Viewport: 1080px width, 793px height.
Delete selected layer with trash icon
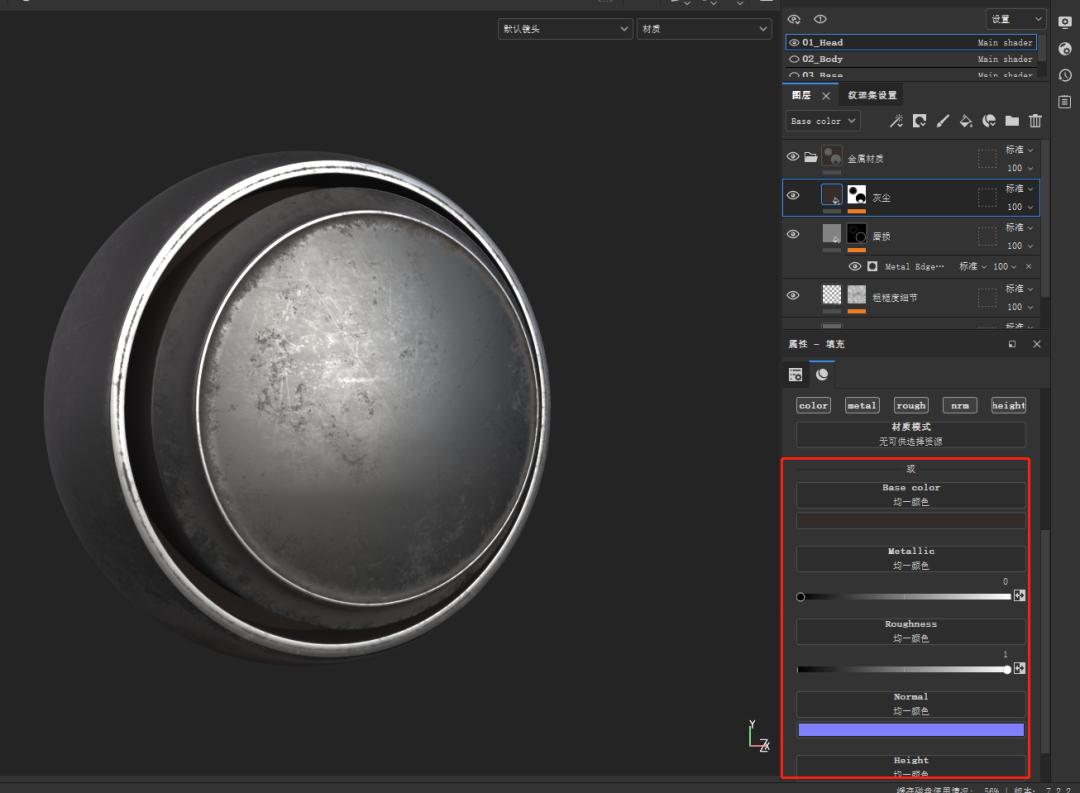click(x=1035, y=121)
